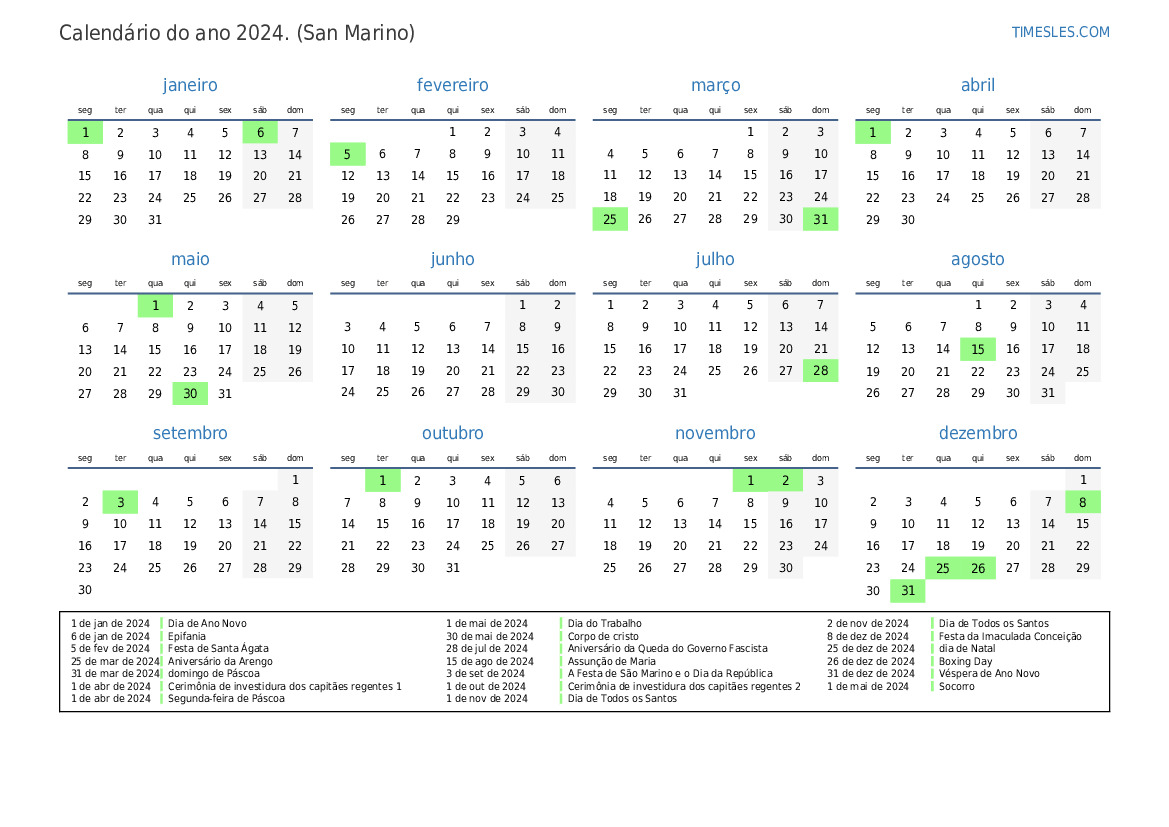Click the highlighted February 5 Santa Ágata date
The width and height of the screenshot is (1169, 827).
pos(347,154)
